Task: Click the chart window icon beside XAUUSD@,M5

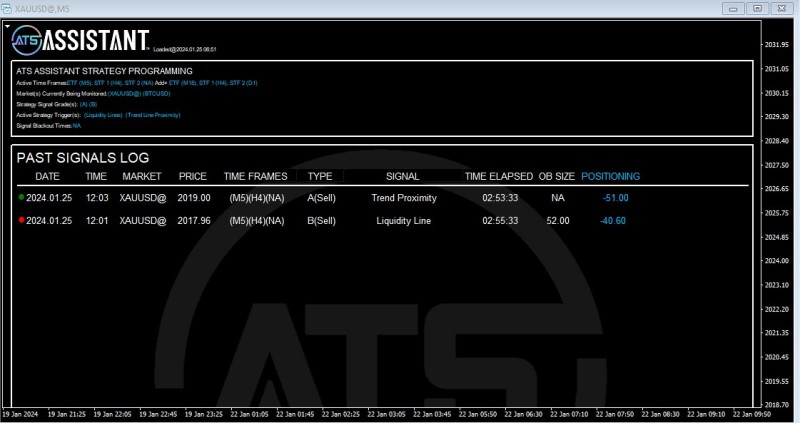Action: [x=6, y=9]
